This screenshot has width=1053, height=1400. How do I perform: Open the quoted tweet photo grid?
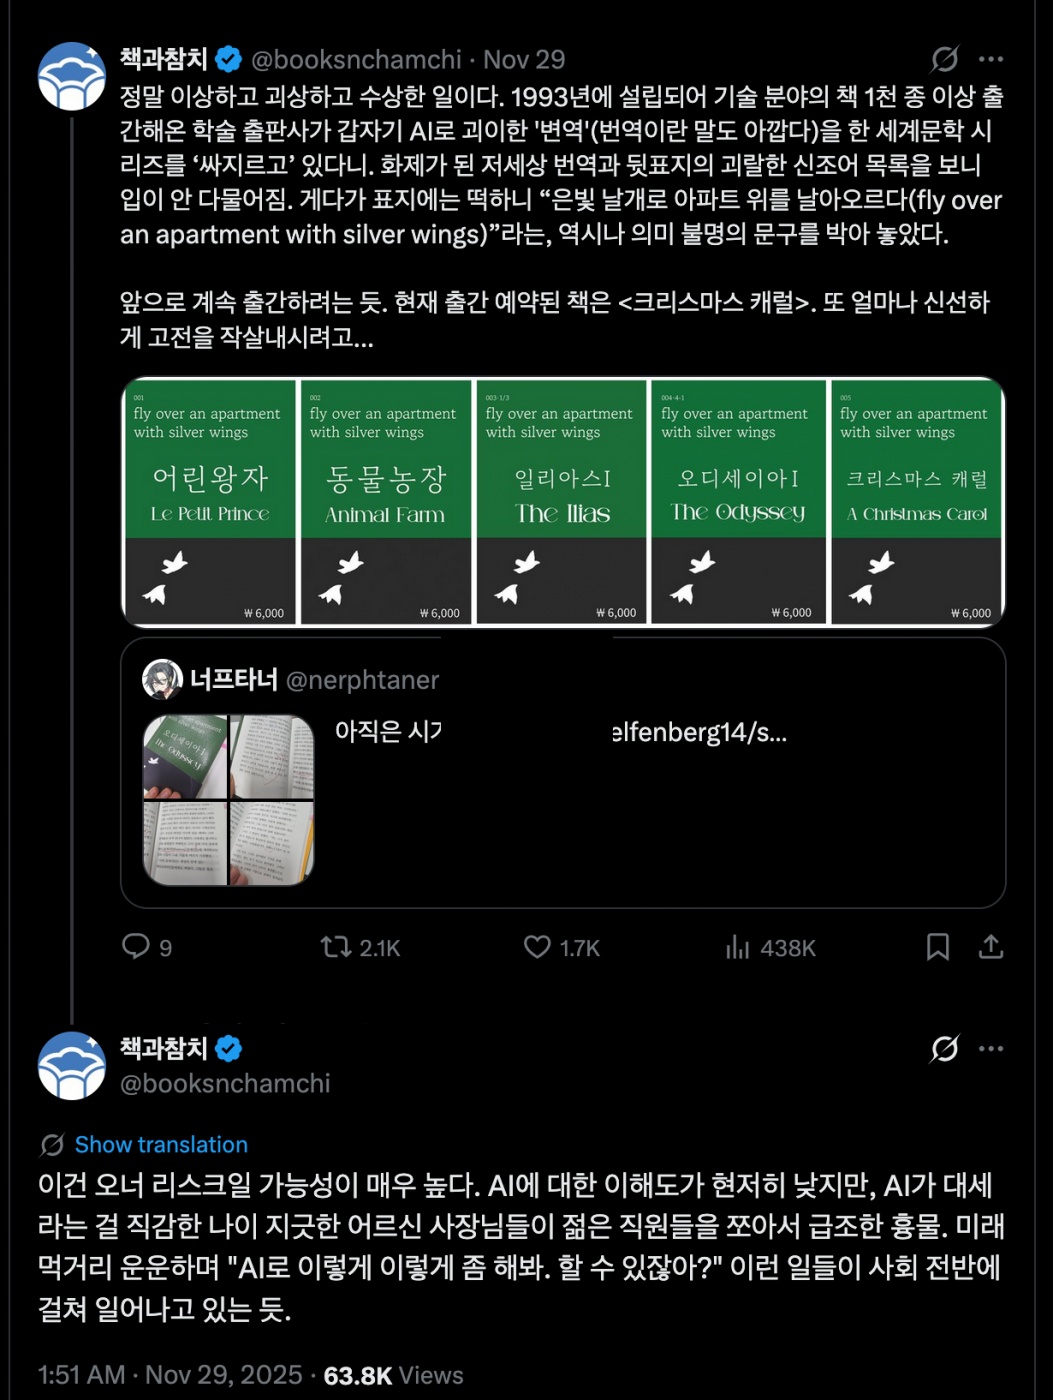228,800
